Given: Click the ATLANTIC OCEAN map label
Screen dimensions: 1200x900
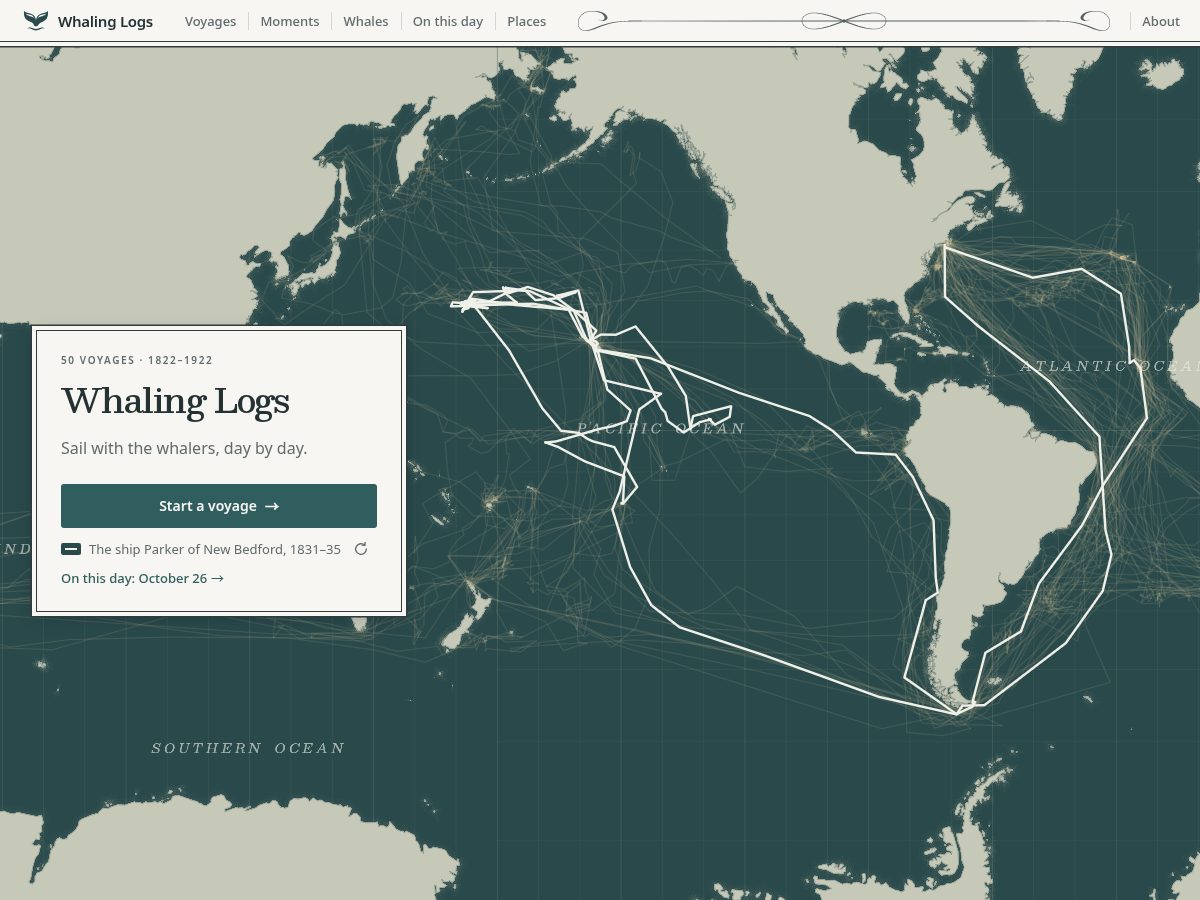Looking at the screenshot, I should [x=1110, y=366].
